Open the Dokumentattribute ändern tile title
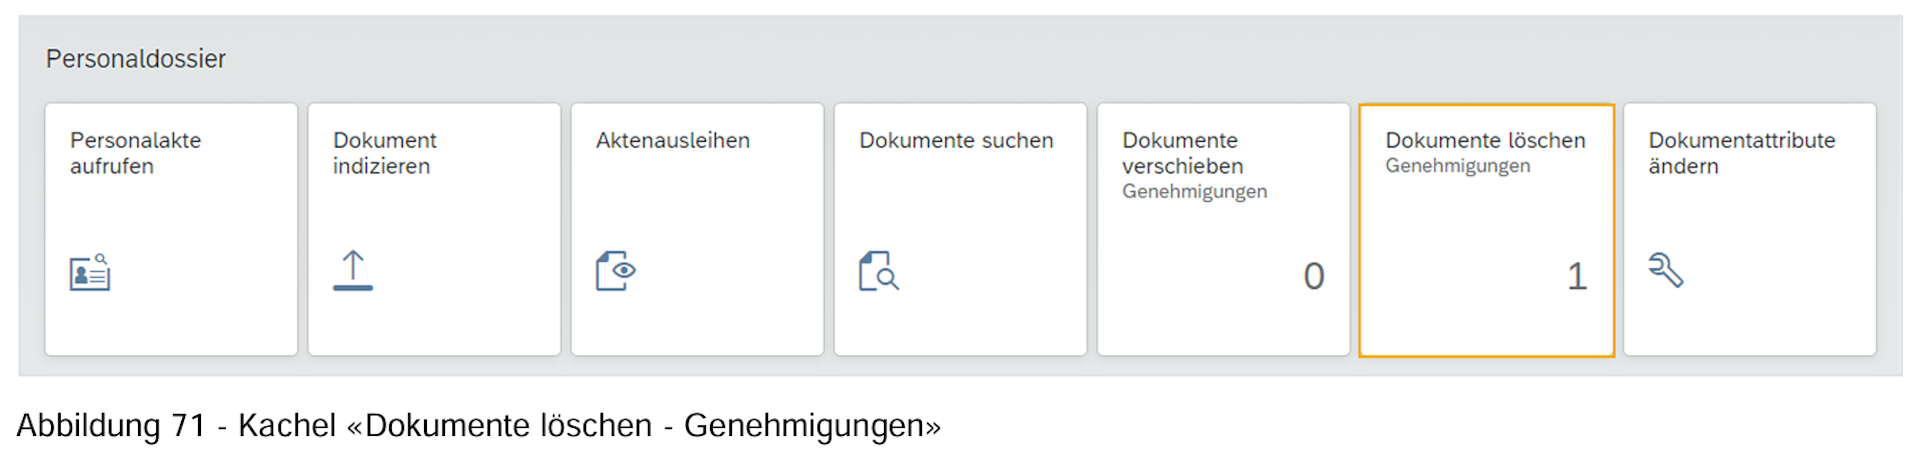Screen dimensions: 1920x452 pos(1741,153)
